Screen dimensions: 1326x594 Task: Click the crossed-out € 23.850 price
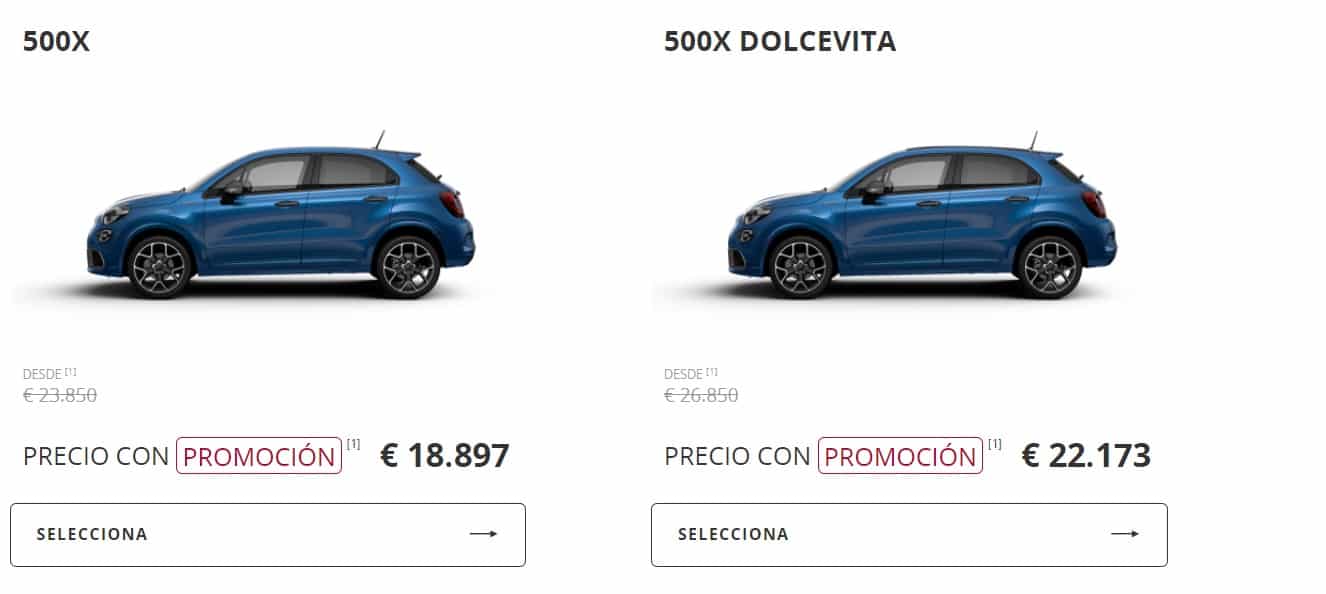(60, 395)
